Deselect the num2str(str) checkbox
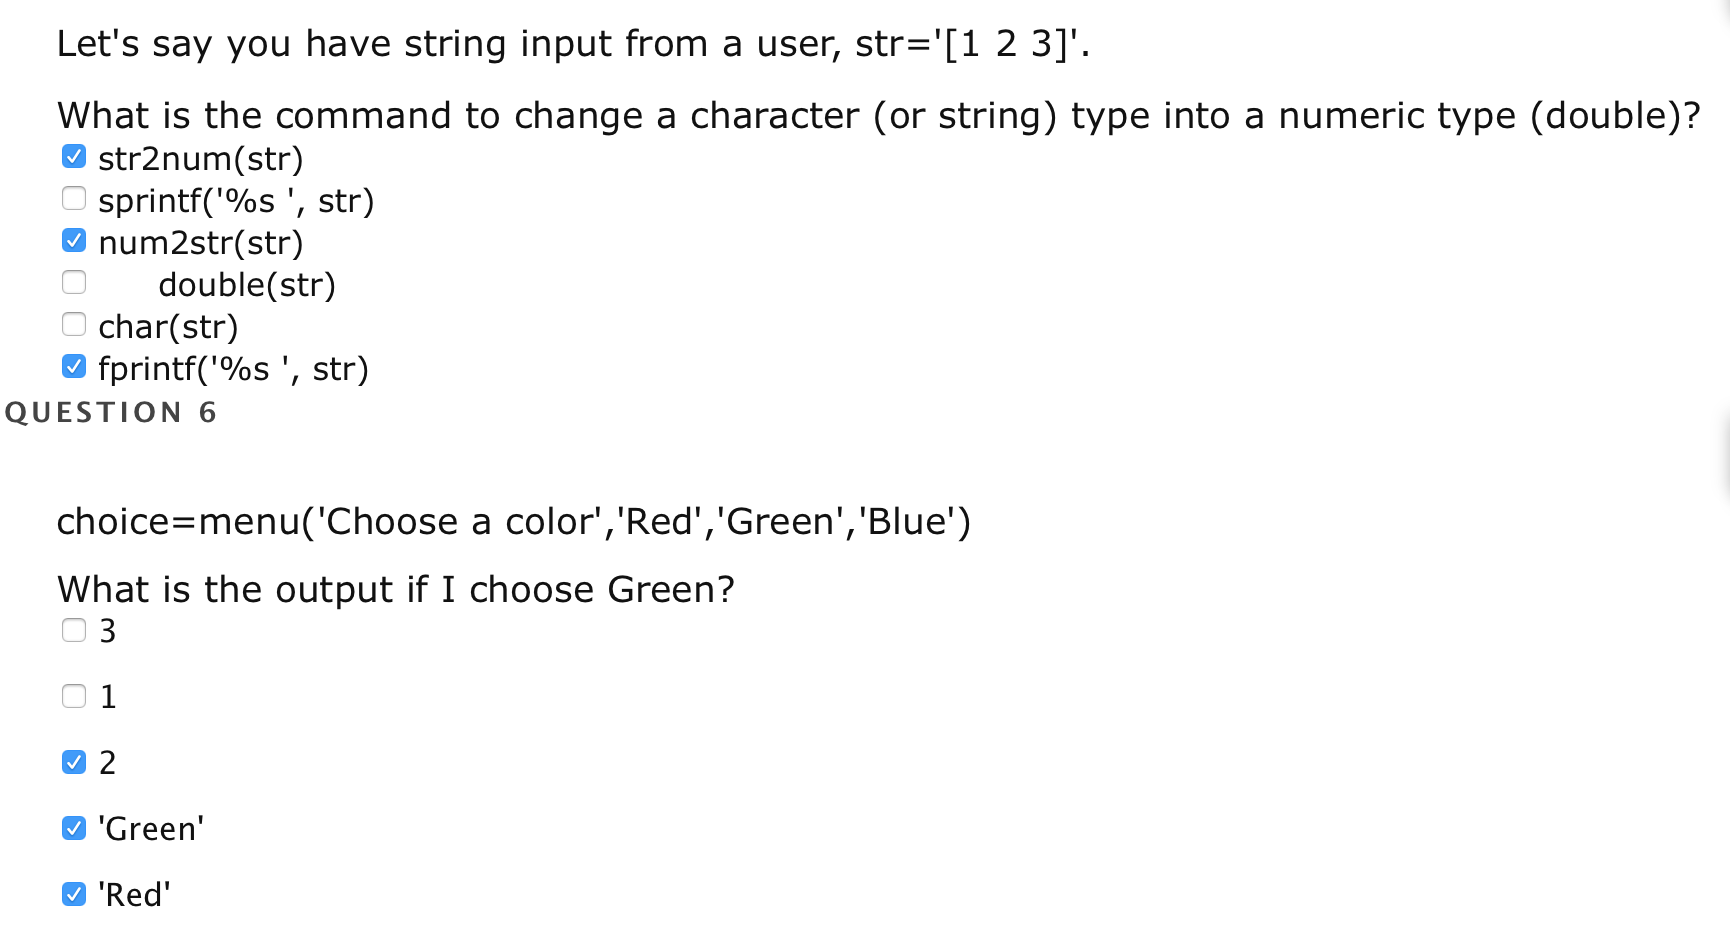 [x=74, y=241]
